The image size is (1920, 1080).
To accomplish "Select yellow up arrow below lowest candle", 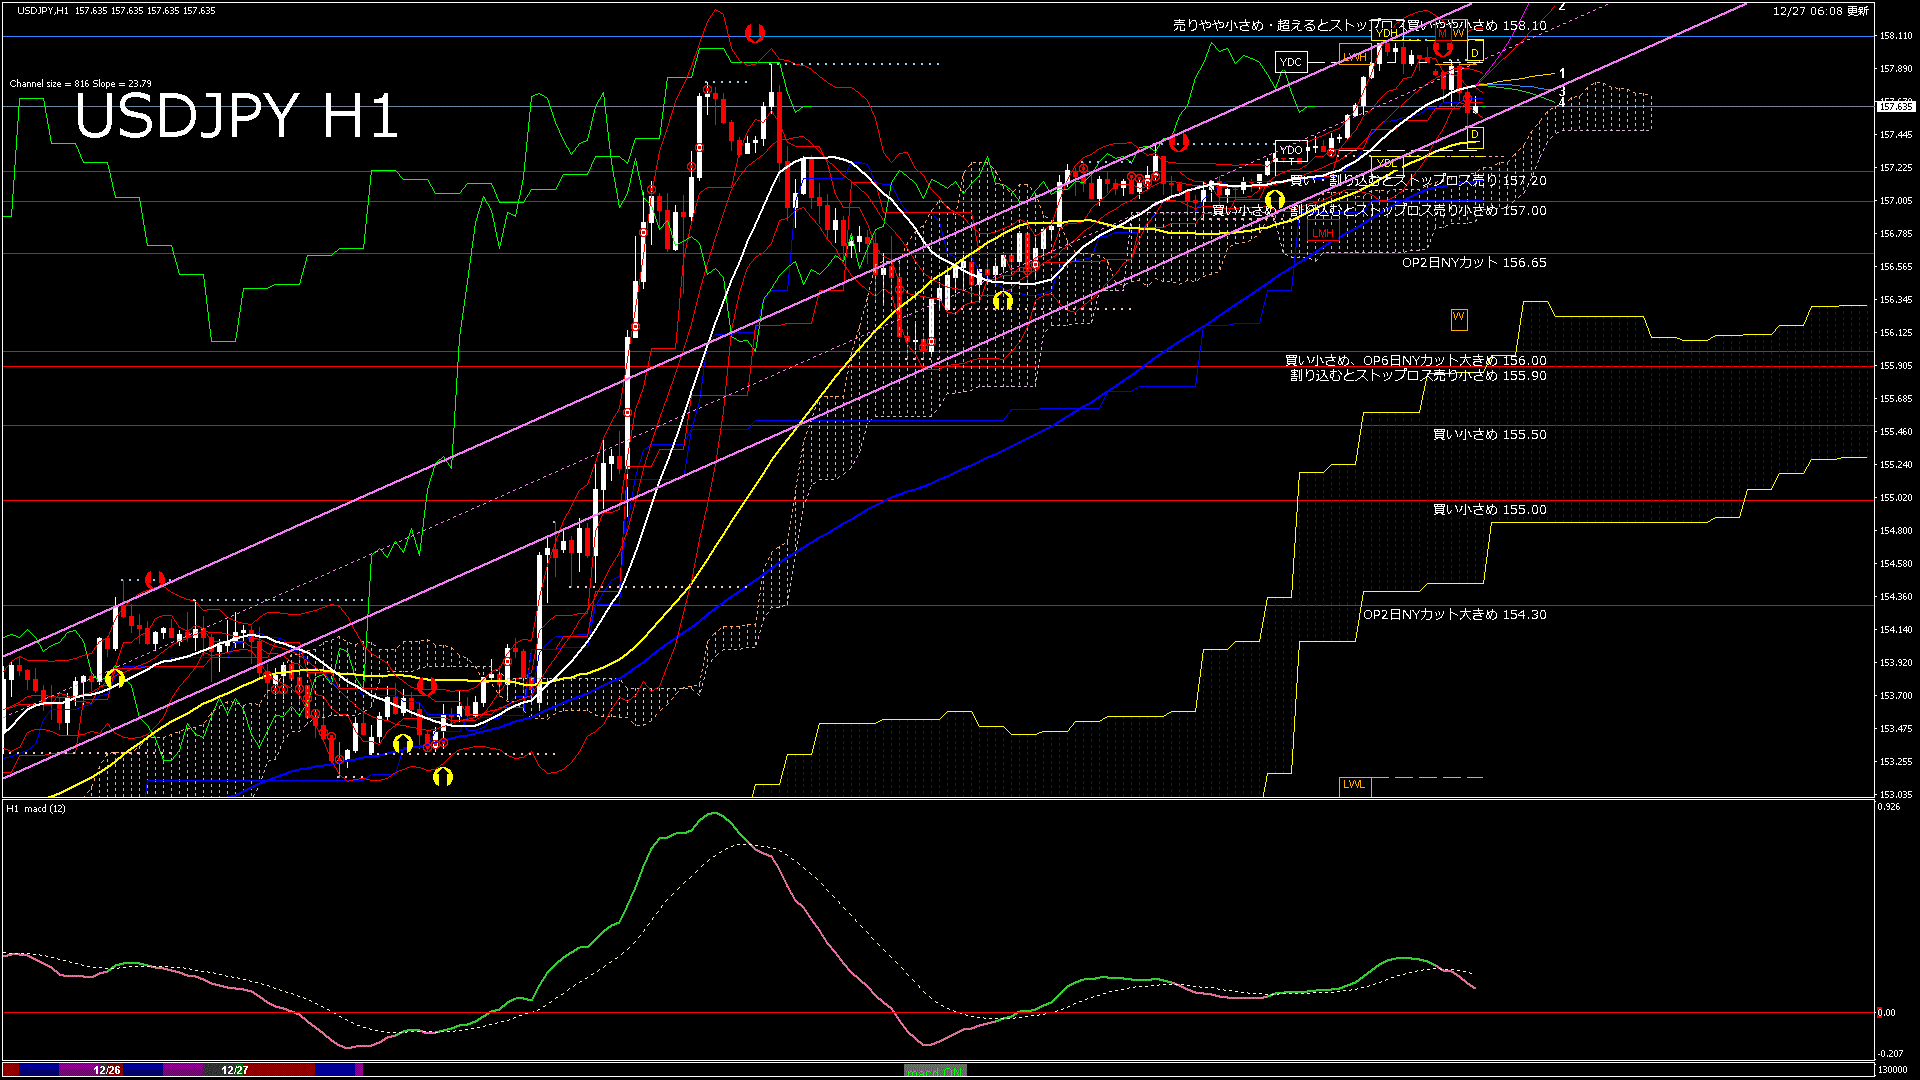I will pyautogui.click(x=443, y=777).
